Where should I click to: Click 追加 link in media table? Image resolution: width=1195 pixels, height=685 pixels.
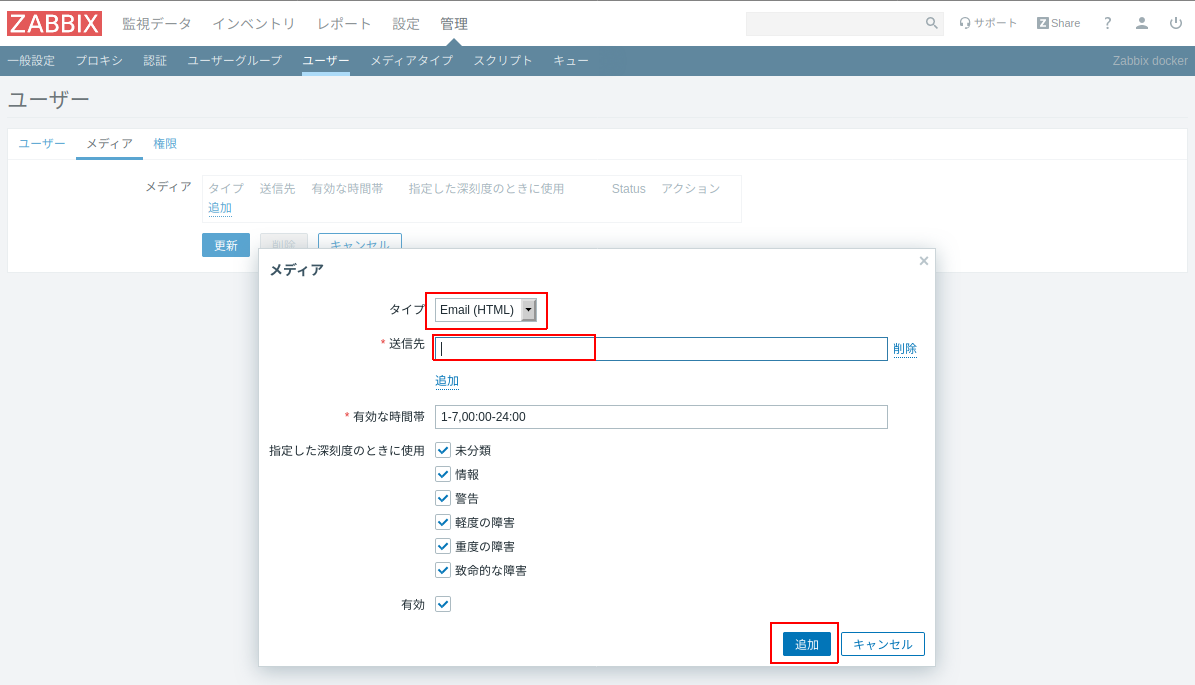click(x=219, y=208)
